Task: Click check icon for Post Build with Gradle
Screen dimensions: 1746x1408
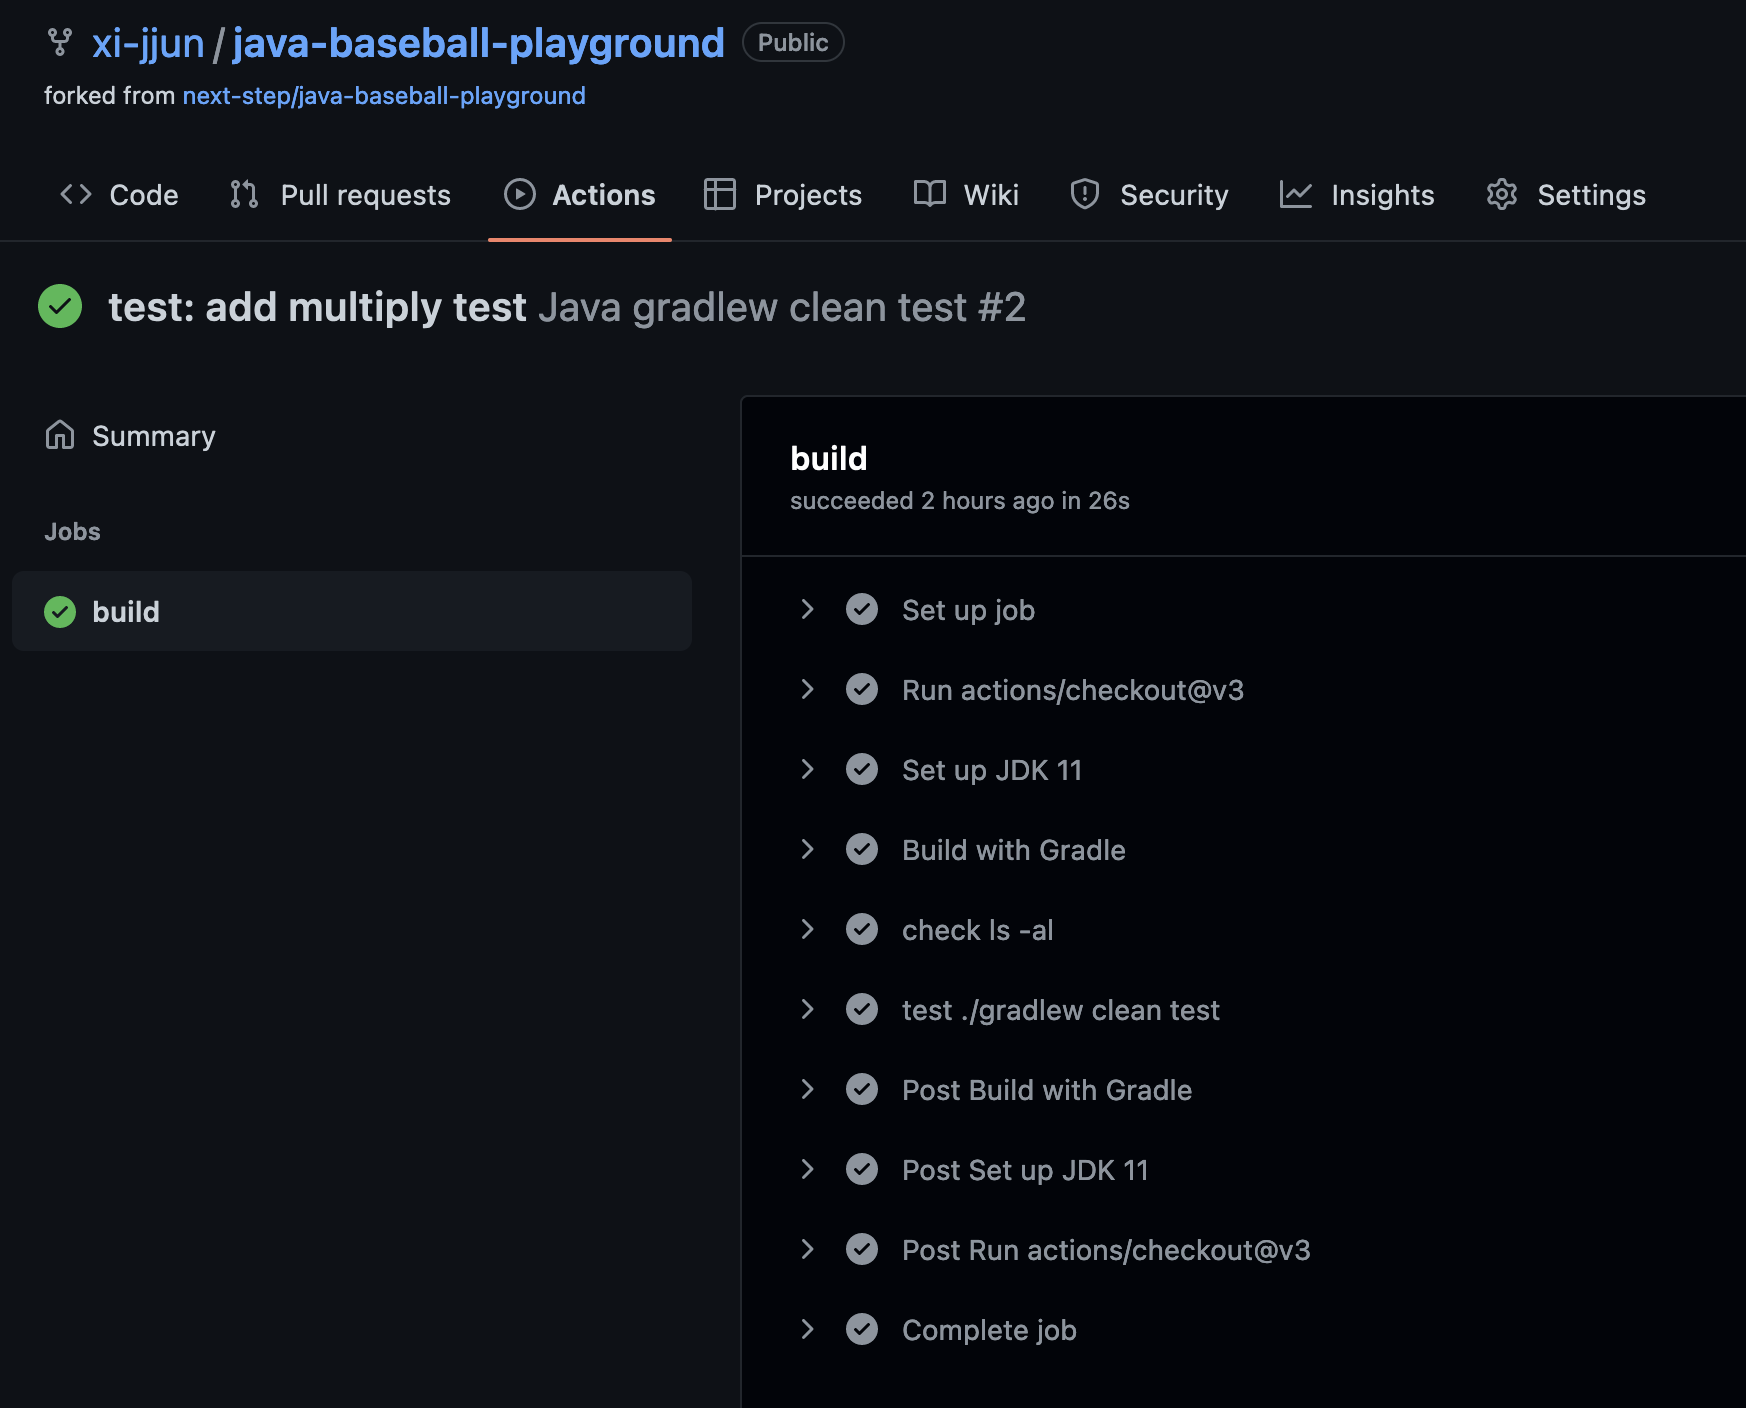Action: pyautogui.click(x=862, y=1089)
